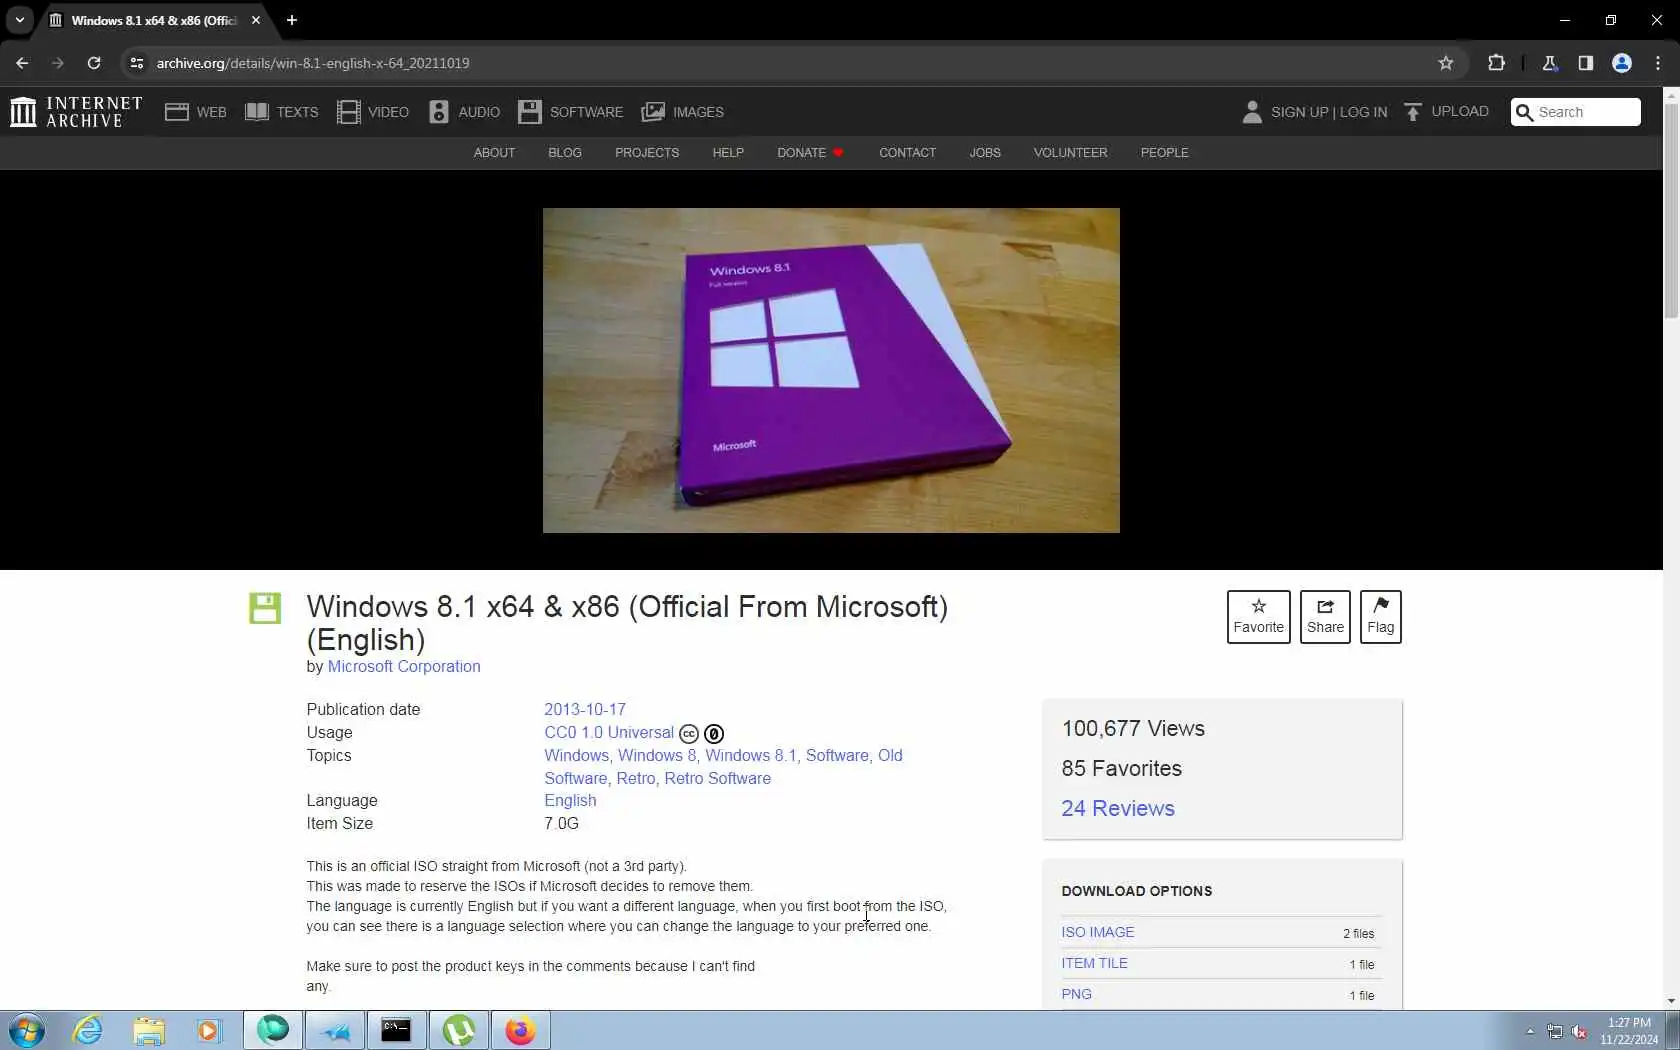Open the Blog menu item
Screen dimensions: 1680x1050
pyautogui.click(x=565, y=153)
